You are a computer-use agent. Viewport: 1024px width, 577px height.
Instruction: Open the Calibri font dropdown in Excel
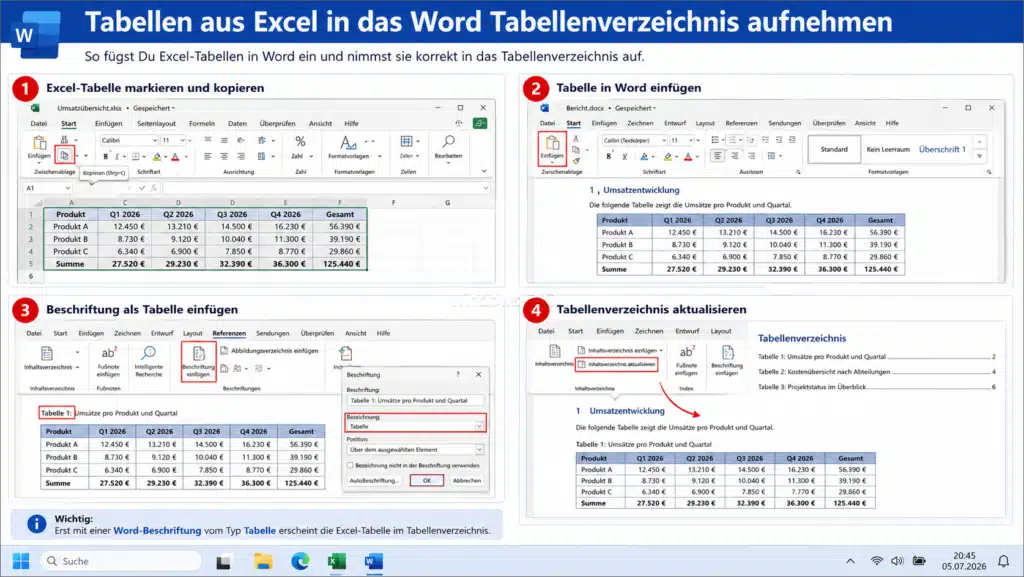[x=154, y=140]
